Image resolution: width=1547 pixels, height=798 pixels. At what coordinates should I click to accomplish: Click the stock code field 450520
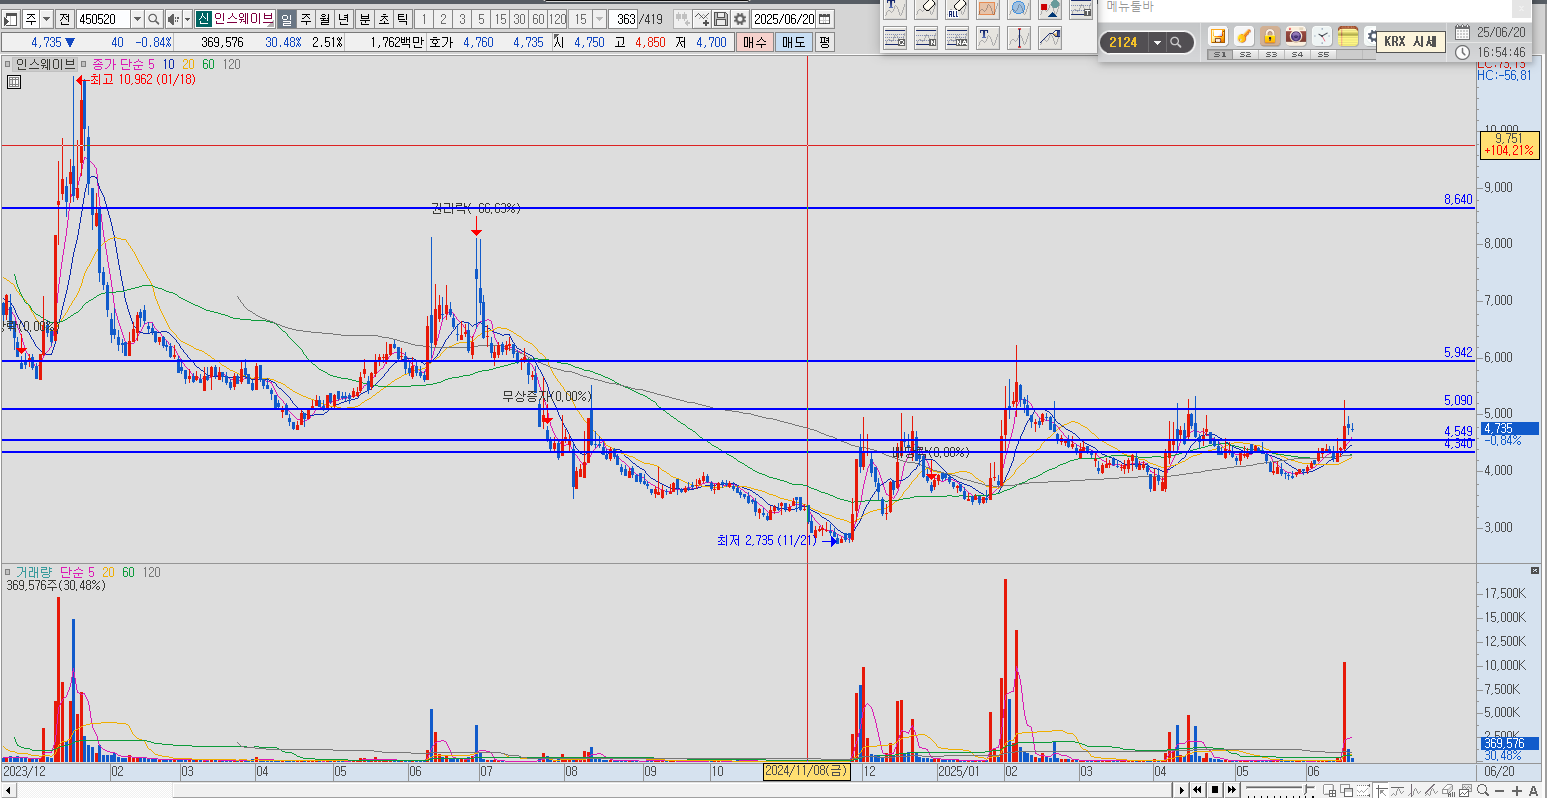click(x=103, y=19)
